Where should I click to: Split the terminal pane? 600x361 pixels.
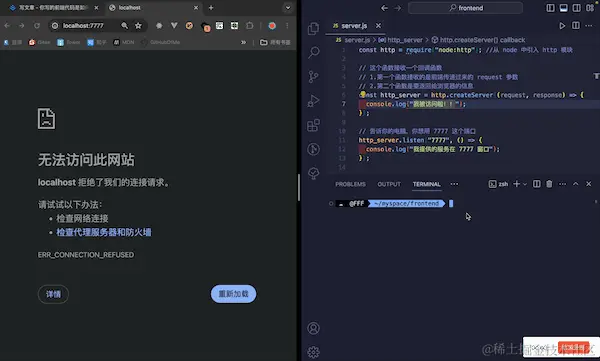point(536,184)
